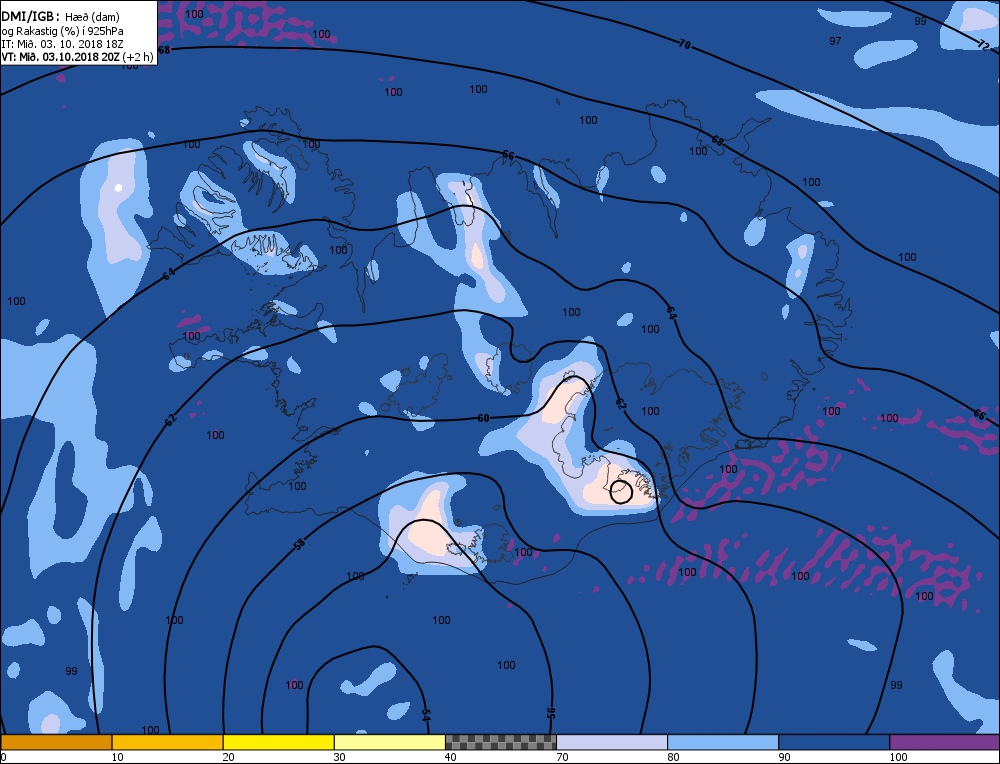Click the contour label '58'
Viewport: 1000px width, 764px height.
pos(299,544)
